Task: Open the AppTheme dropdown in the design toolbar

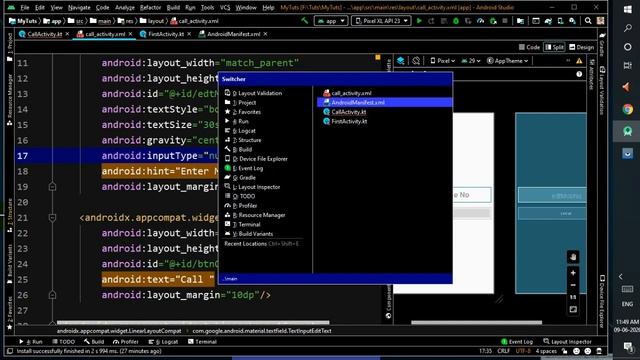Action: point(507,61)
